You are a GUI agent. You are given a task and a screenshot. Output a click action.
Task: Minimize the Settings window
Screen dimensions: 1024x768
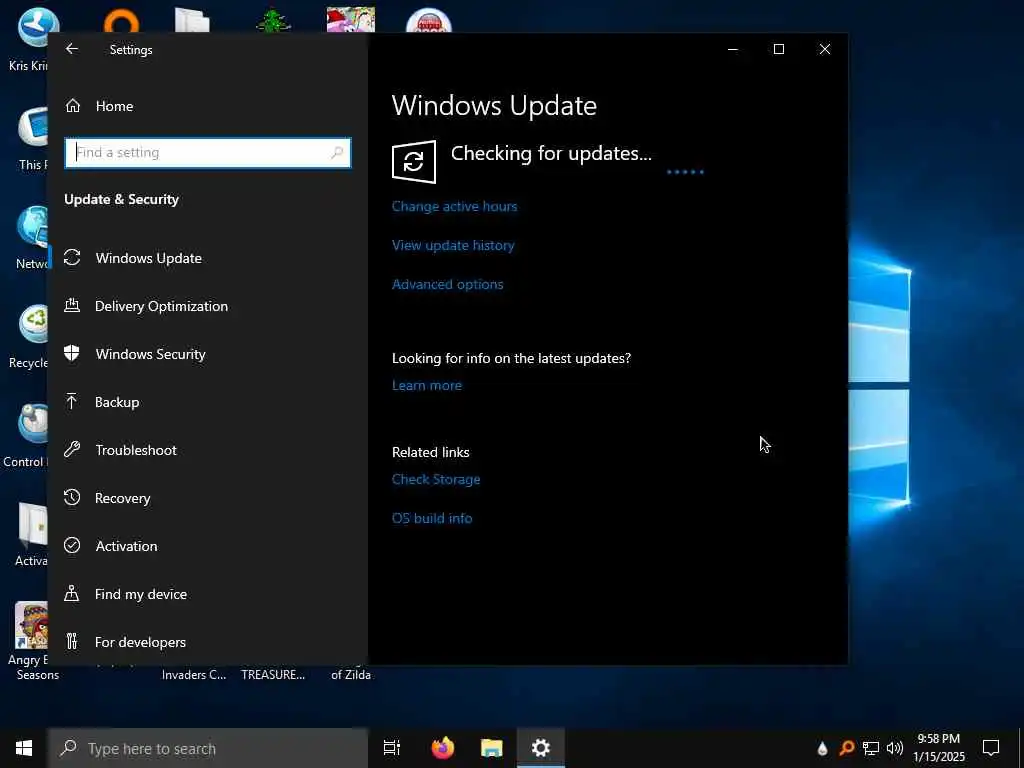pos(733,49)
